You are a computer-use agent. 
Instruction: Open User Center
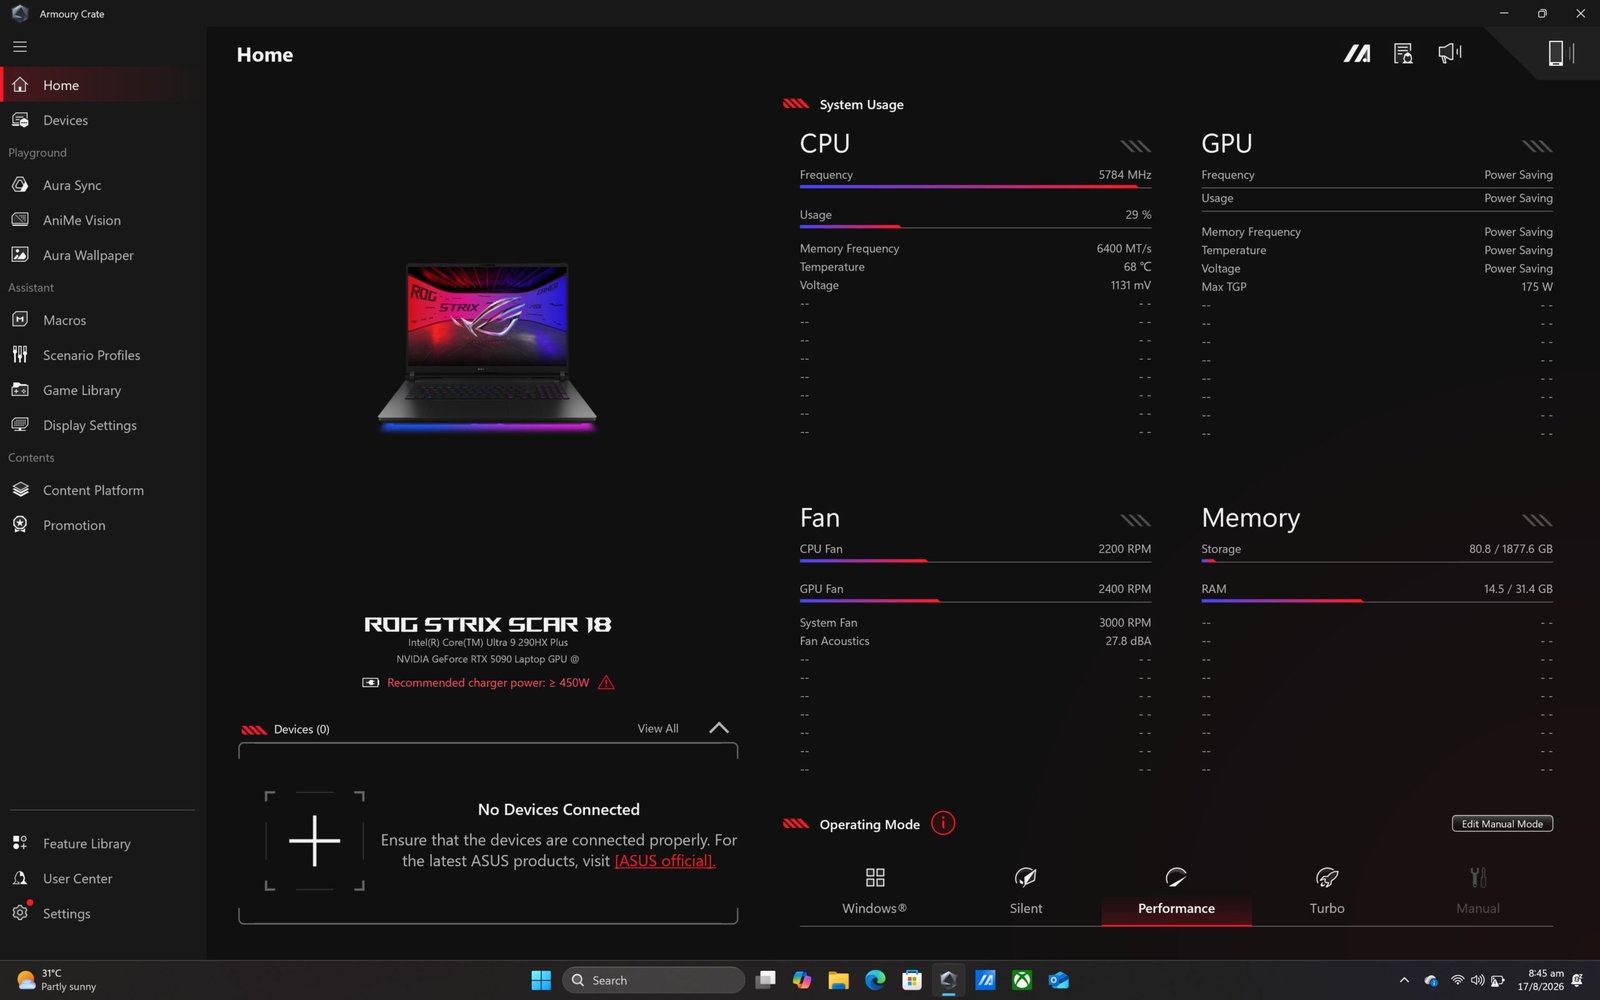coord(100,878)
